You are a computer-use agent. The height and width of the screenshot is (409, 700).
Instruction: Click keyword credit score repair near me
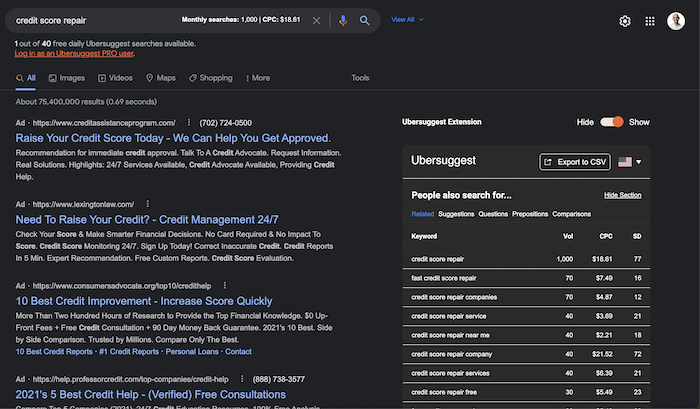tap(450, 335)
